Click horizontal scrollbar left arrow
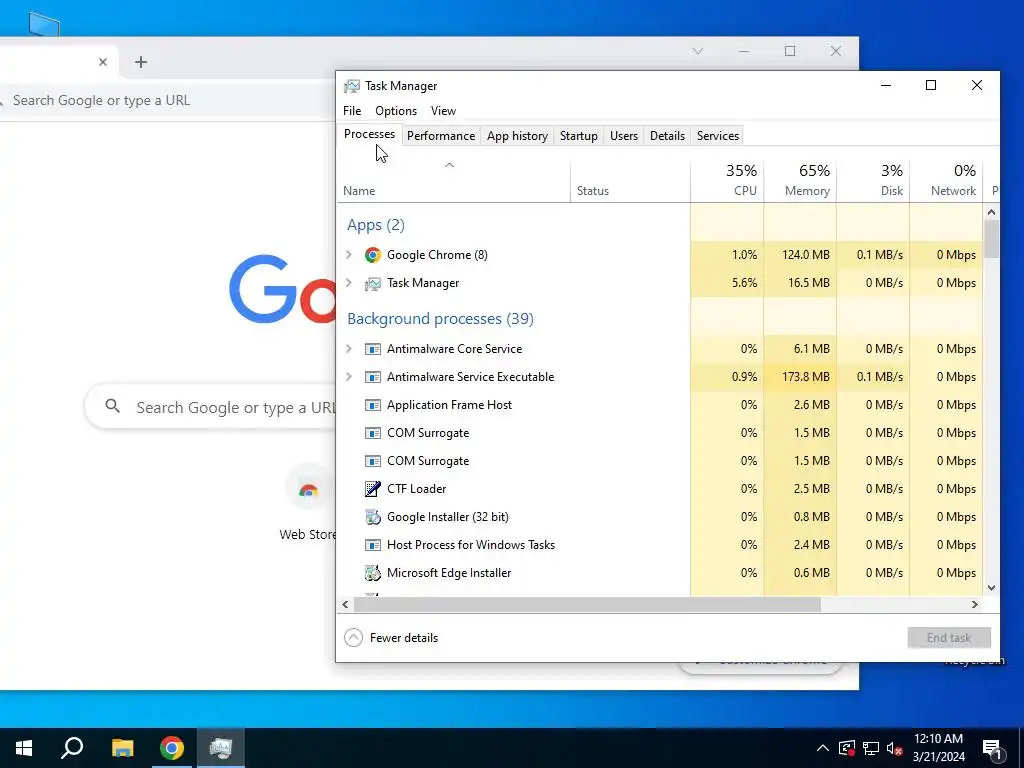The width and height of the screenshot is (1024, 768). [345, 605]
